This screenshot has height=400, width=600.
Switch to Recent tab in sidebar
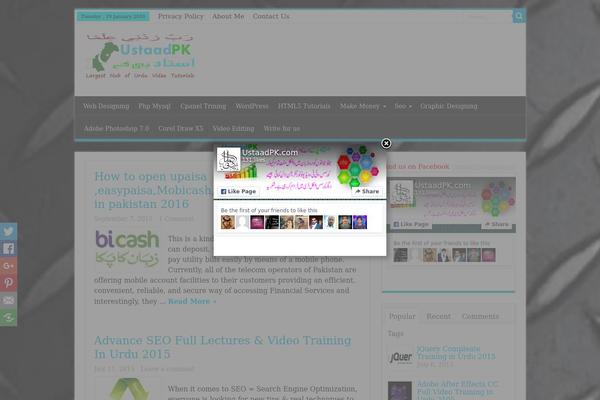[x=439, y=316]
